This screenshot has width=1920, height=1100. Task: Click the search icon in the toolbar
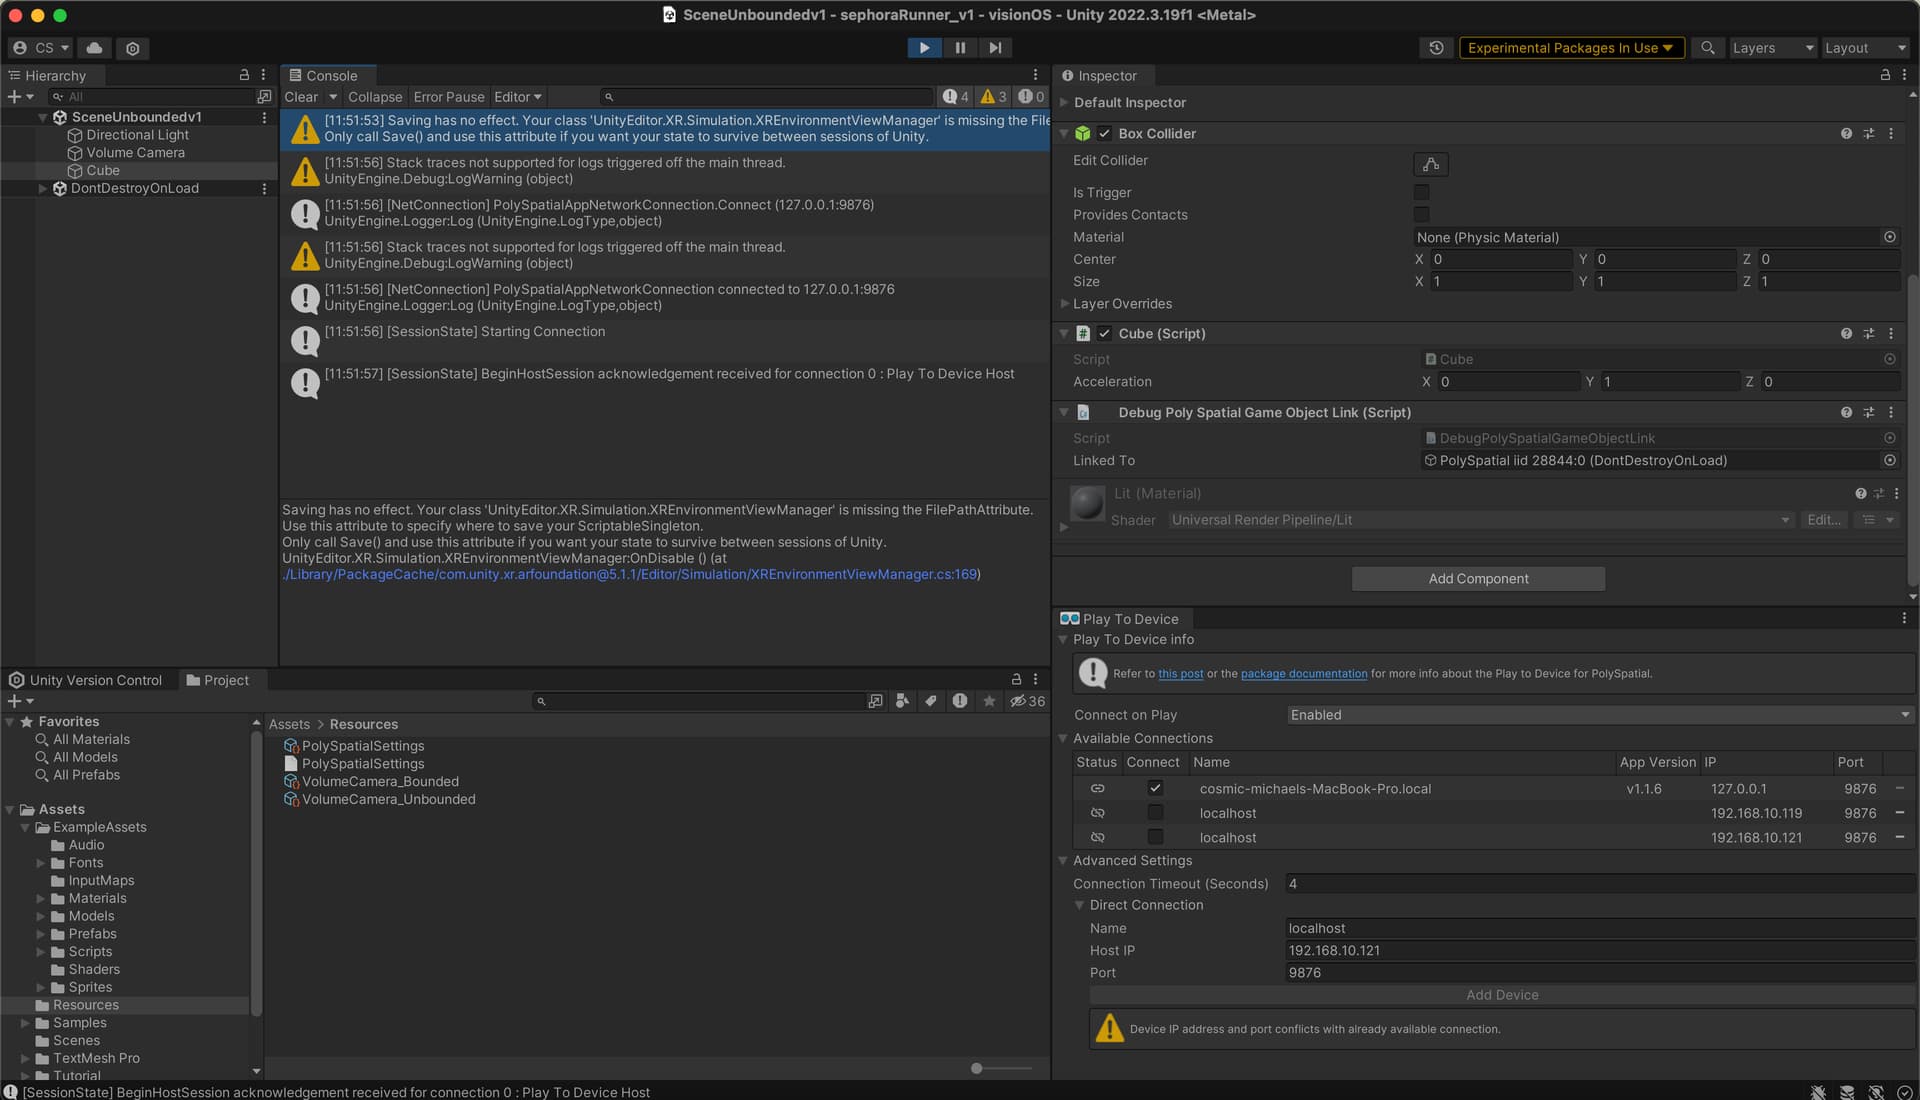click(x=1708, y=47)
